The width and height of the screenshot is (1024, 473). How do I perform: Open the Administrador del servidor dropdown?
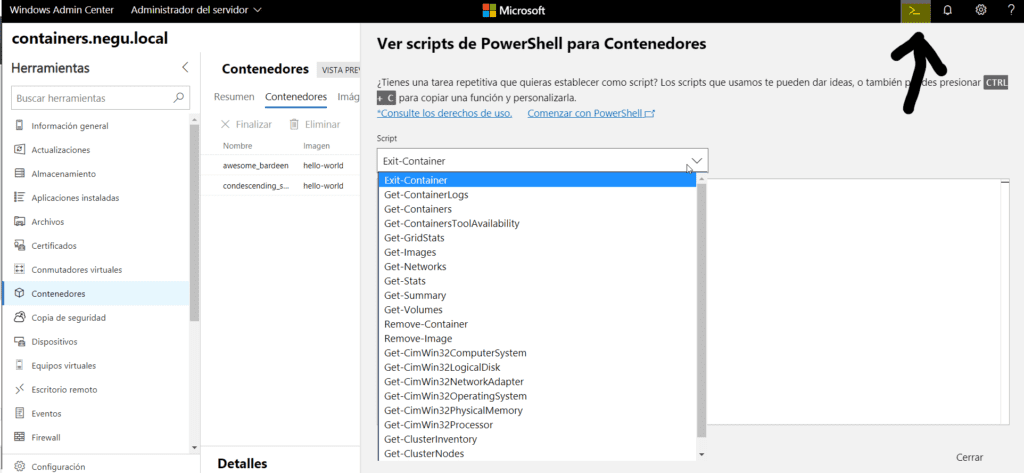(196, 10)
